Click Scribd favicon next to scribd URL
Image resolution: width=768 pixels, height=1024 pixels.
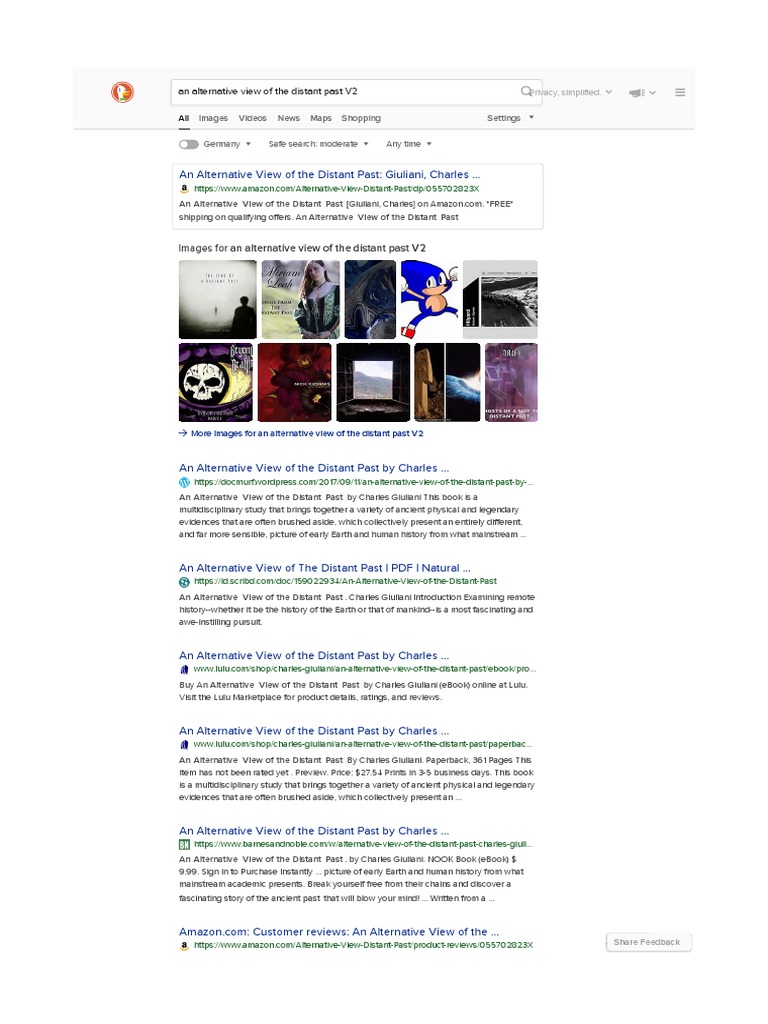pos(184,581)
